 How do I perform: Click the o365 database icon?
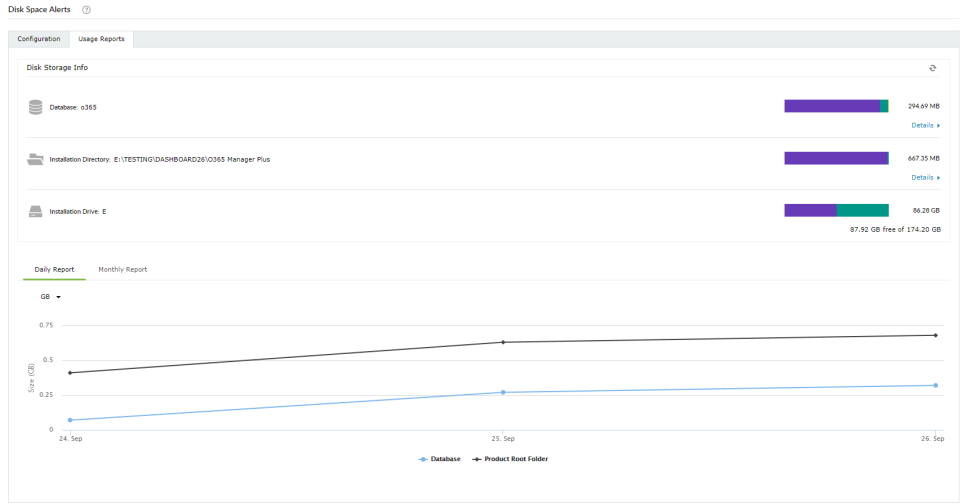36,106
